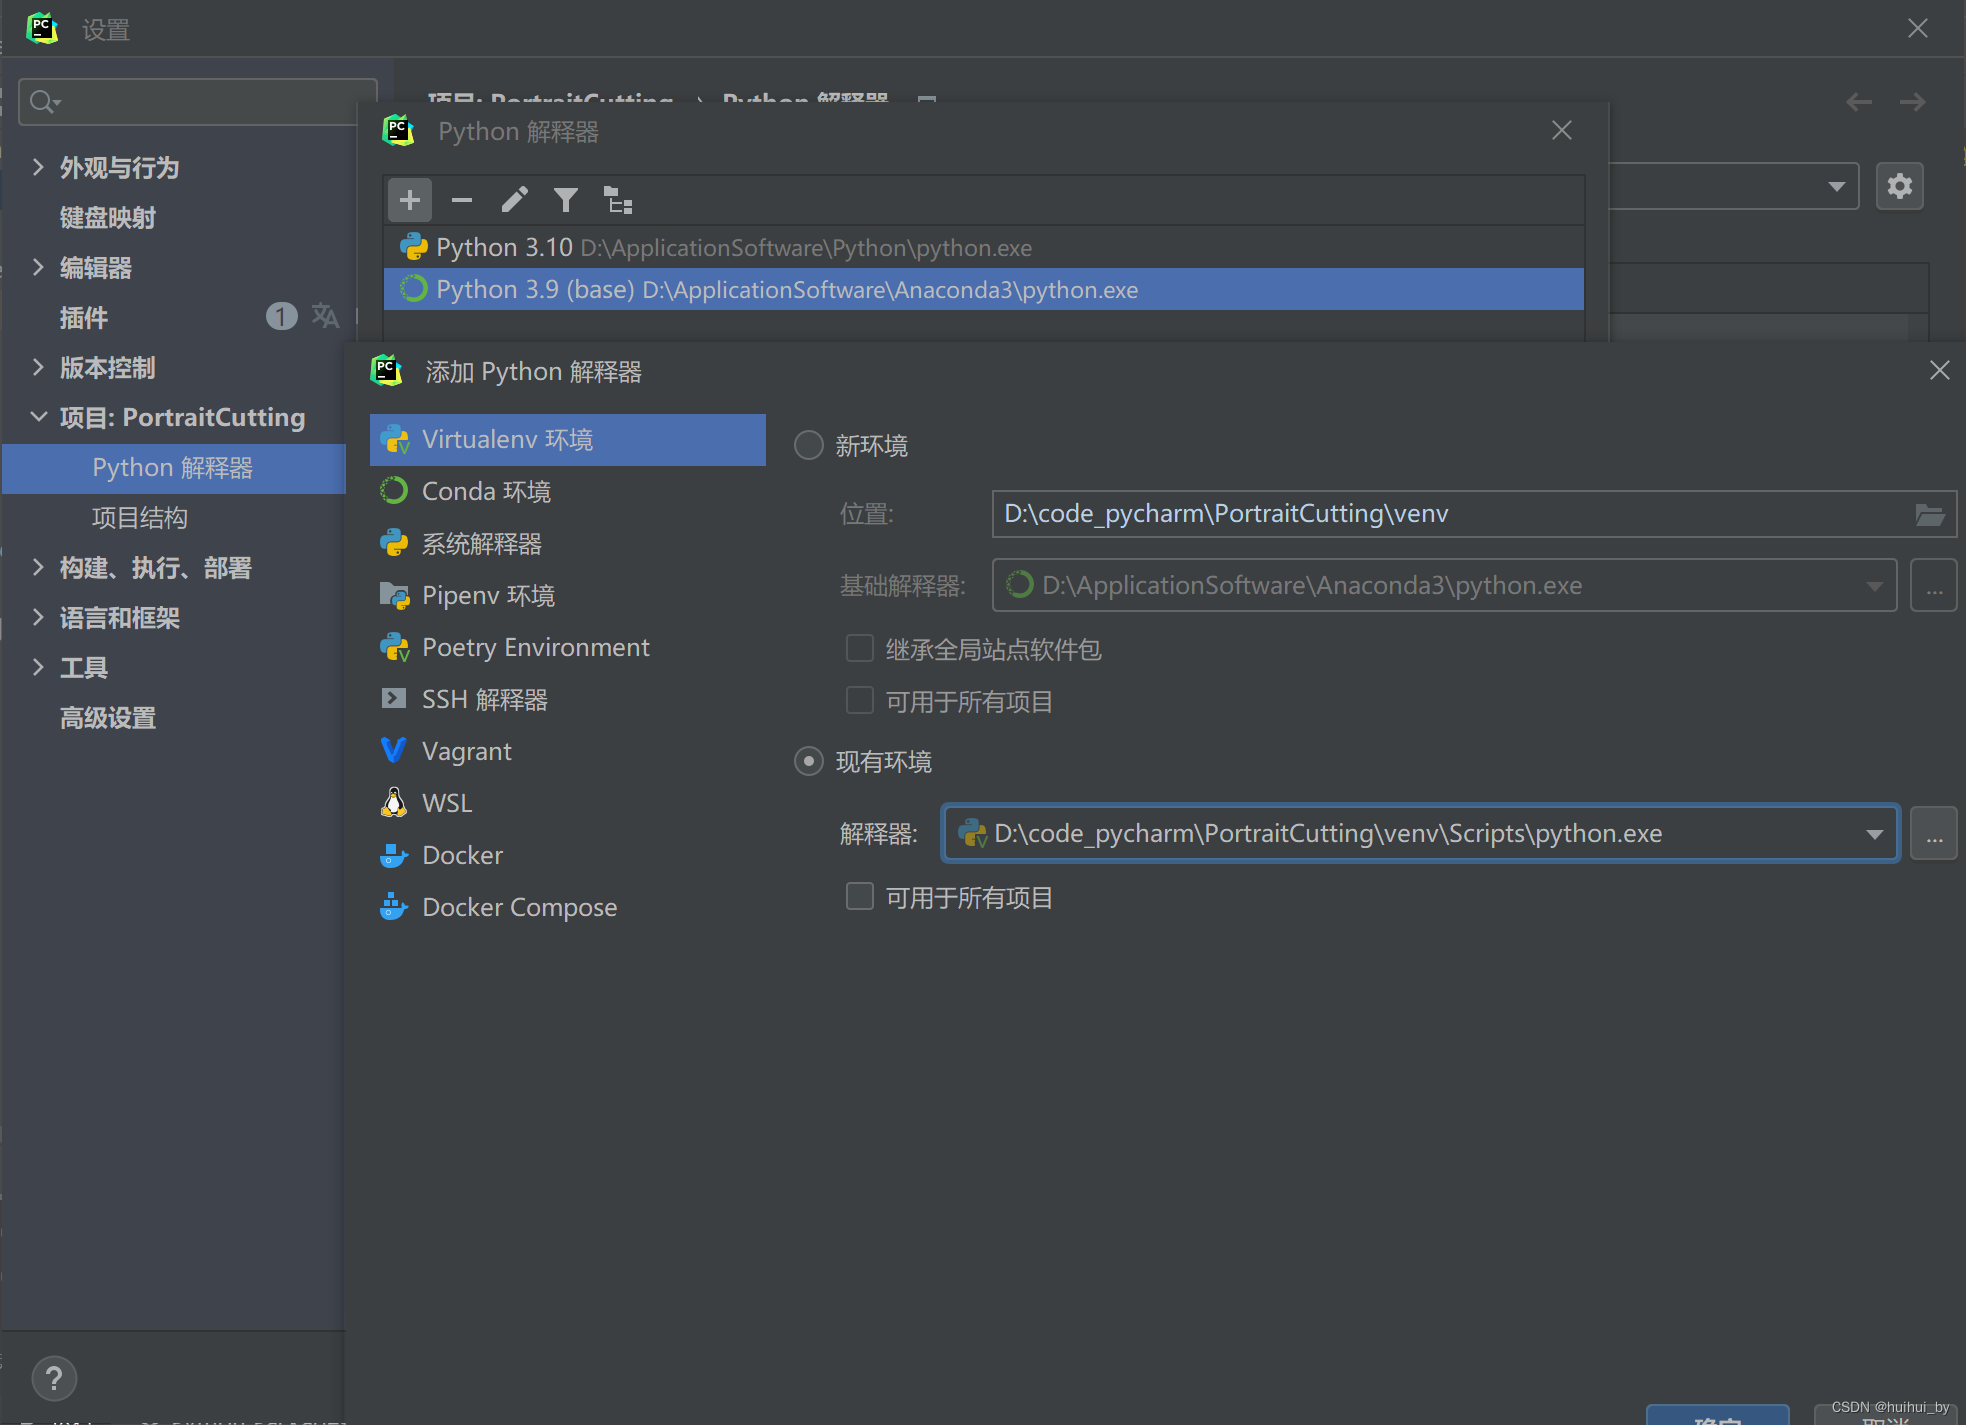Click the remove interpreter minus icon
This screenshot has height=1425, width=1966.
click(462, 201)
